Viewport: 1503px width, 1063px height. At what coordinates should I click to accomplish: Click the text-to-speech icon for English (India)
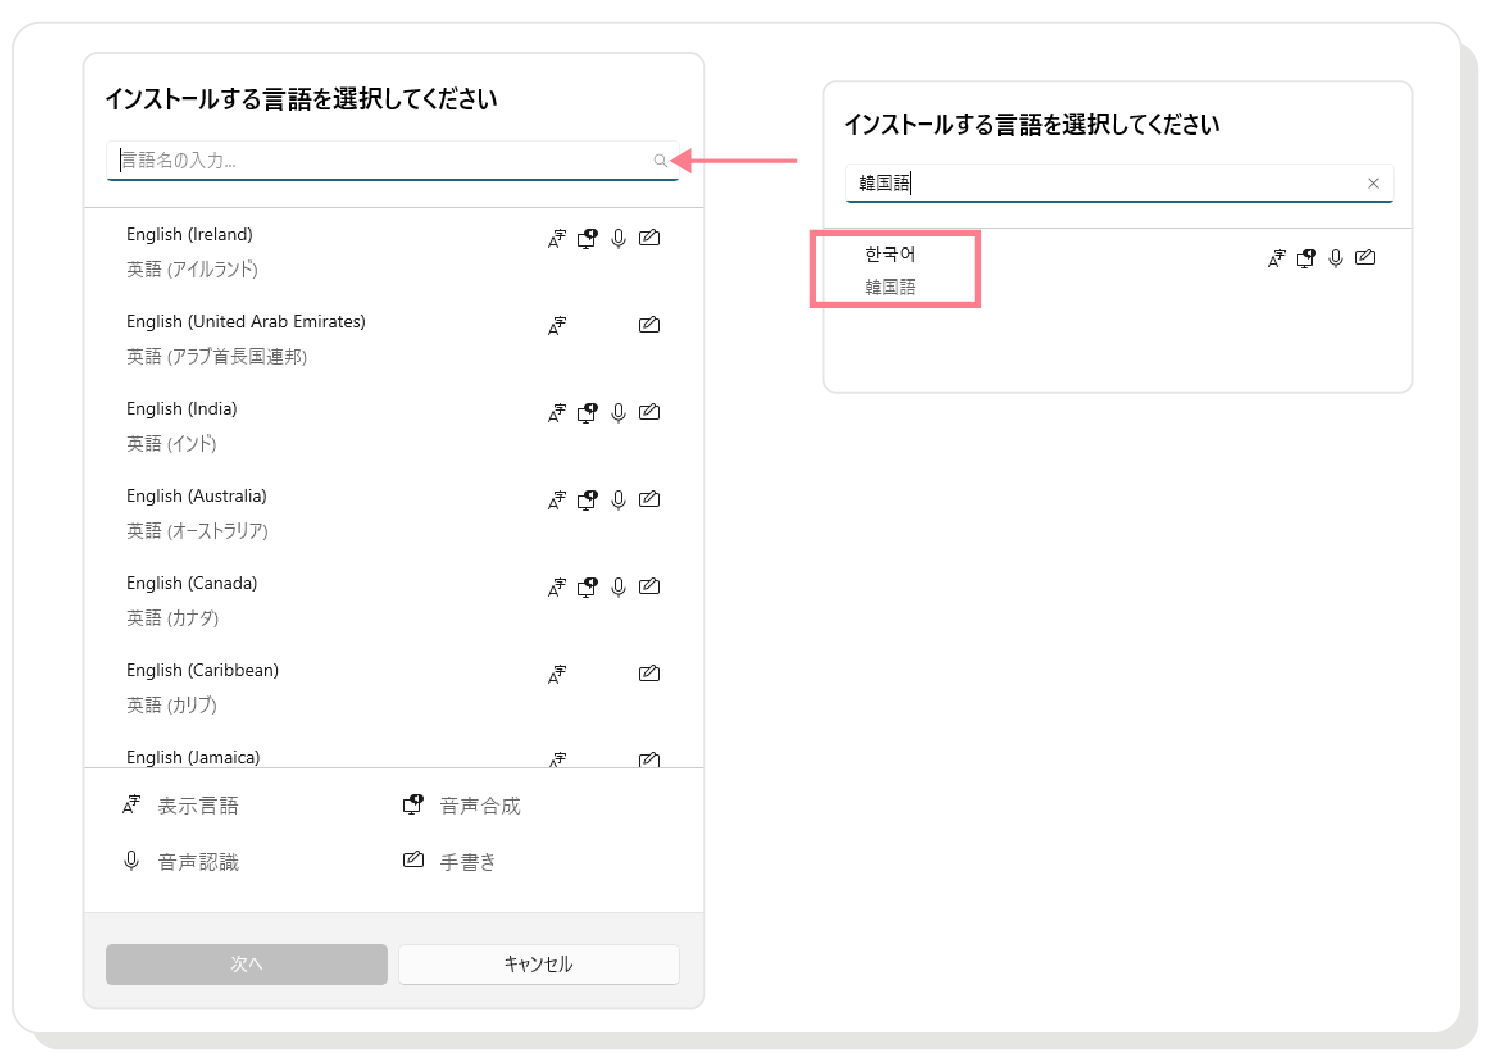point(587,411)
